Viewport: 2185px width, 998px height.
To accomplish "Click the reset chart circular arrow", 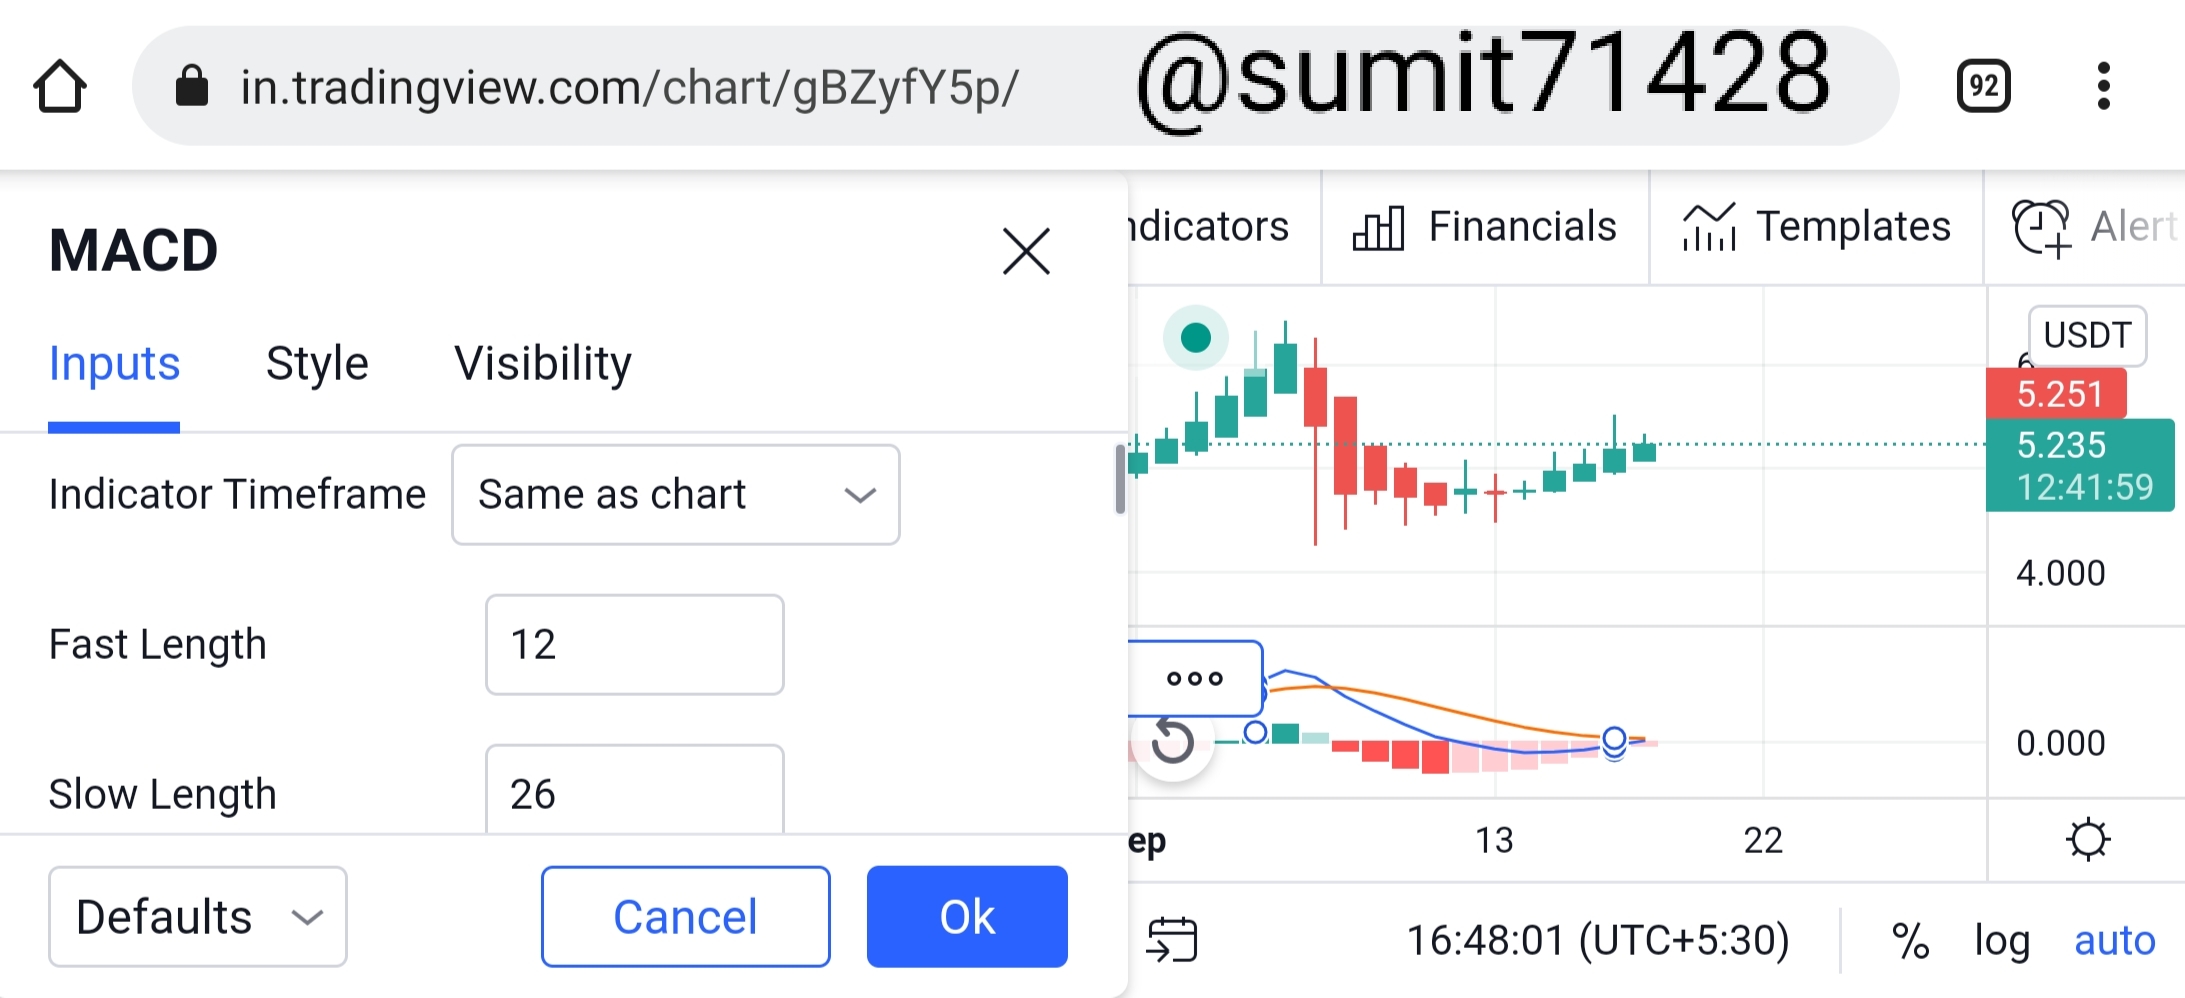I will pyautogui.click(x=1172, y=741).
